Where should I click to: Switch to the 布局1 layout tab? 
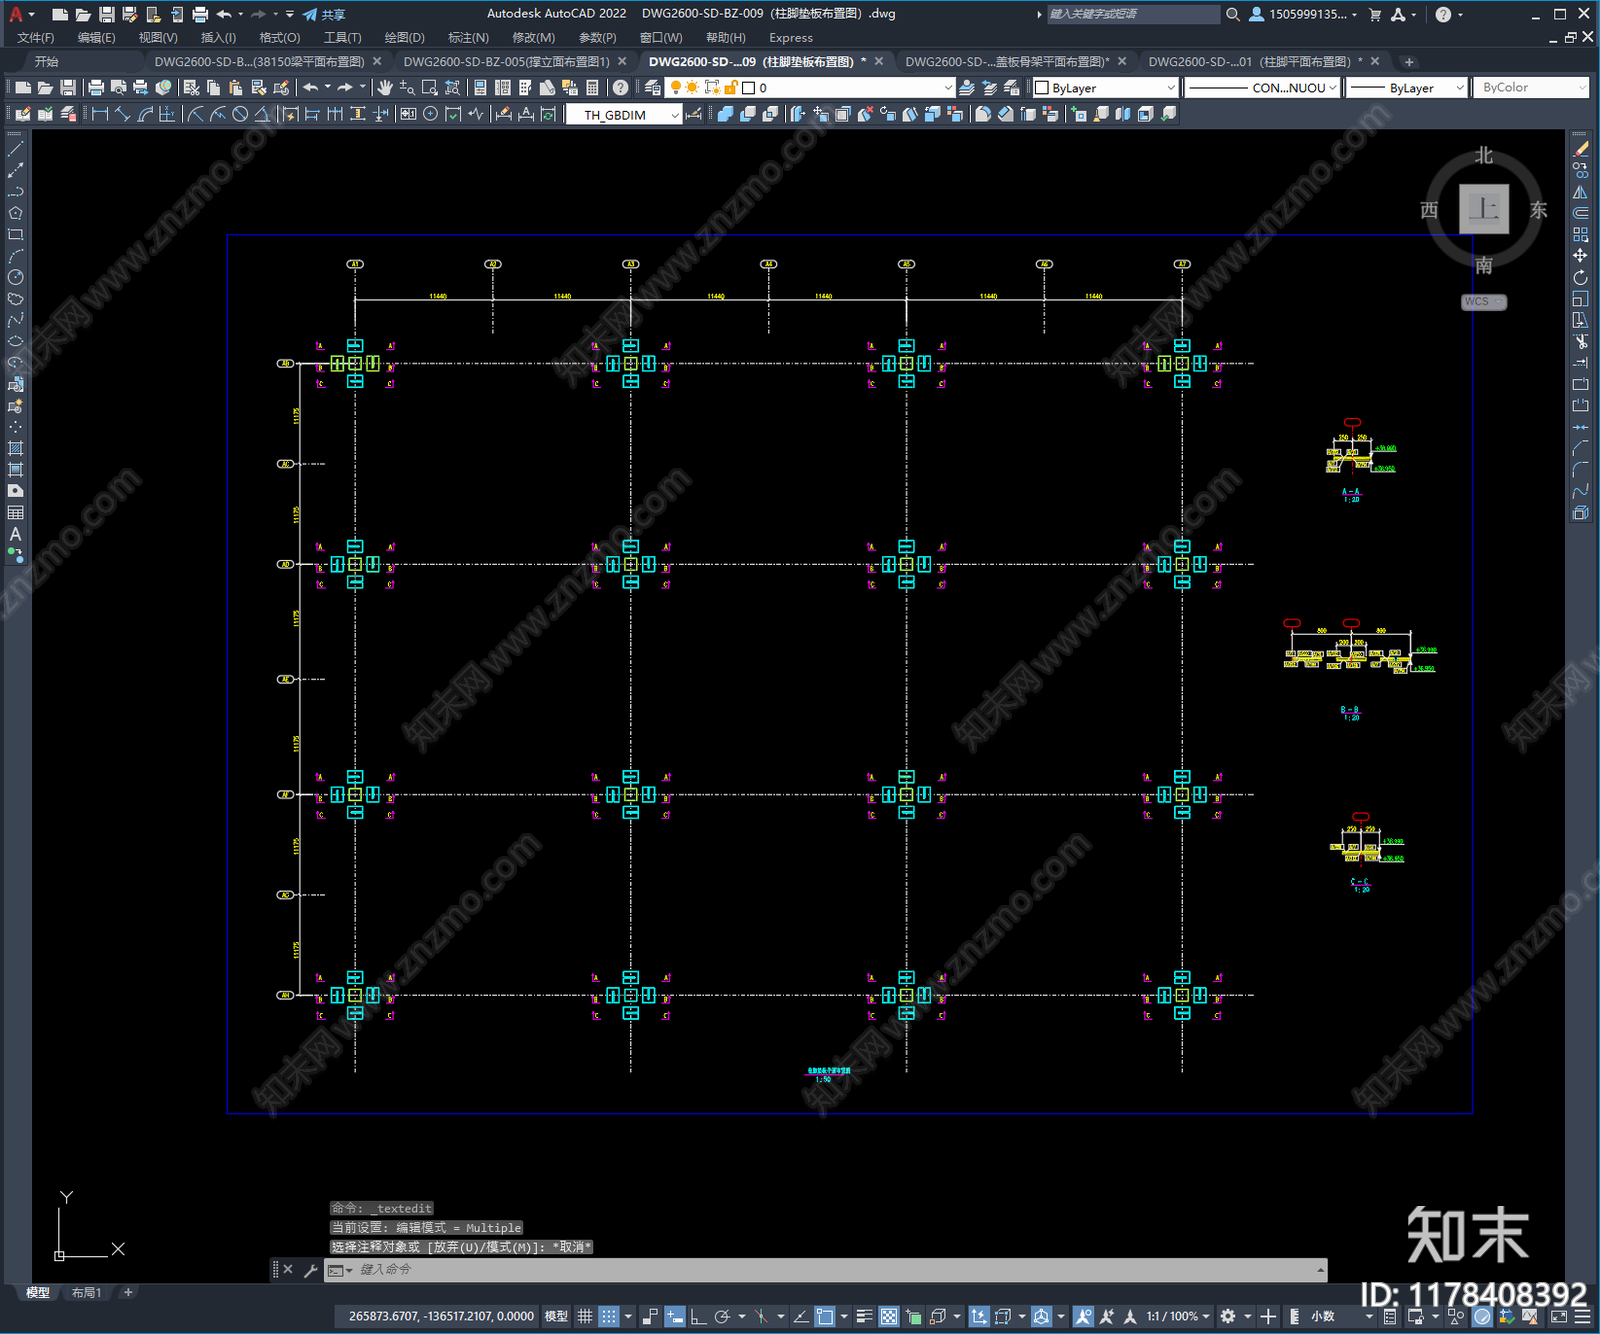click(x=87, y=1293)
